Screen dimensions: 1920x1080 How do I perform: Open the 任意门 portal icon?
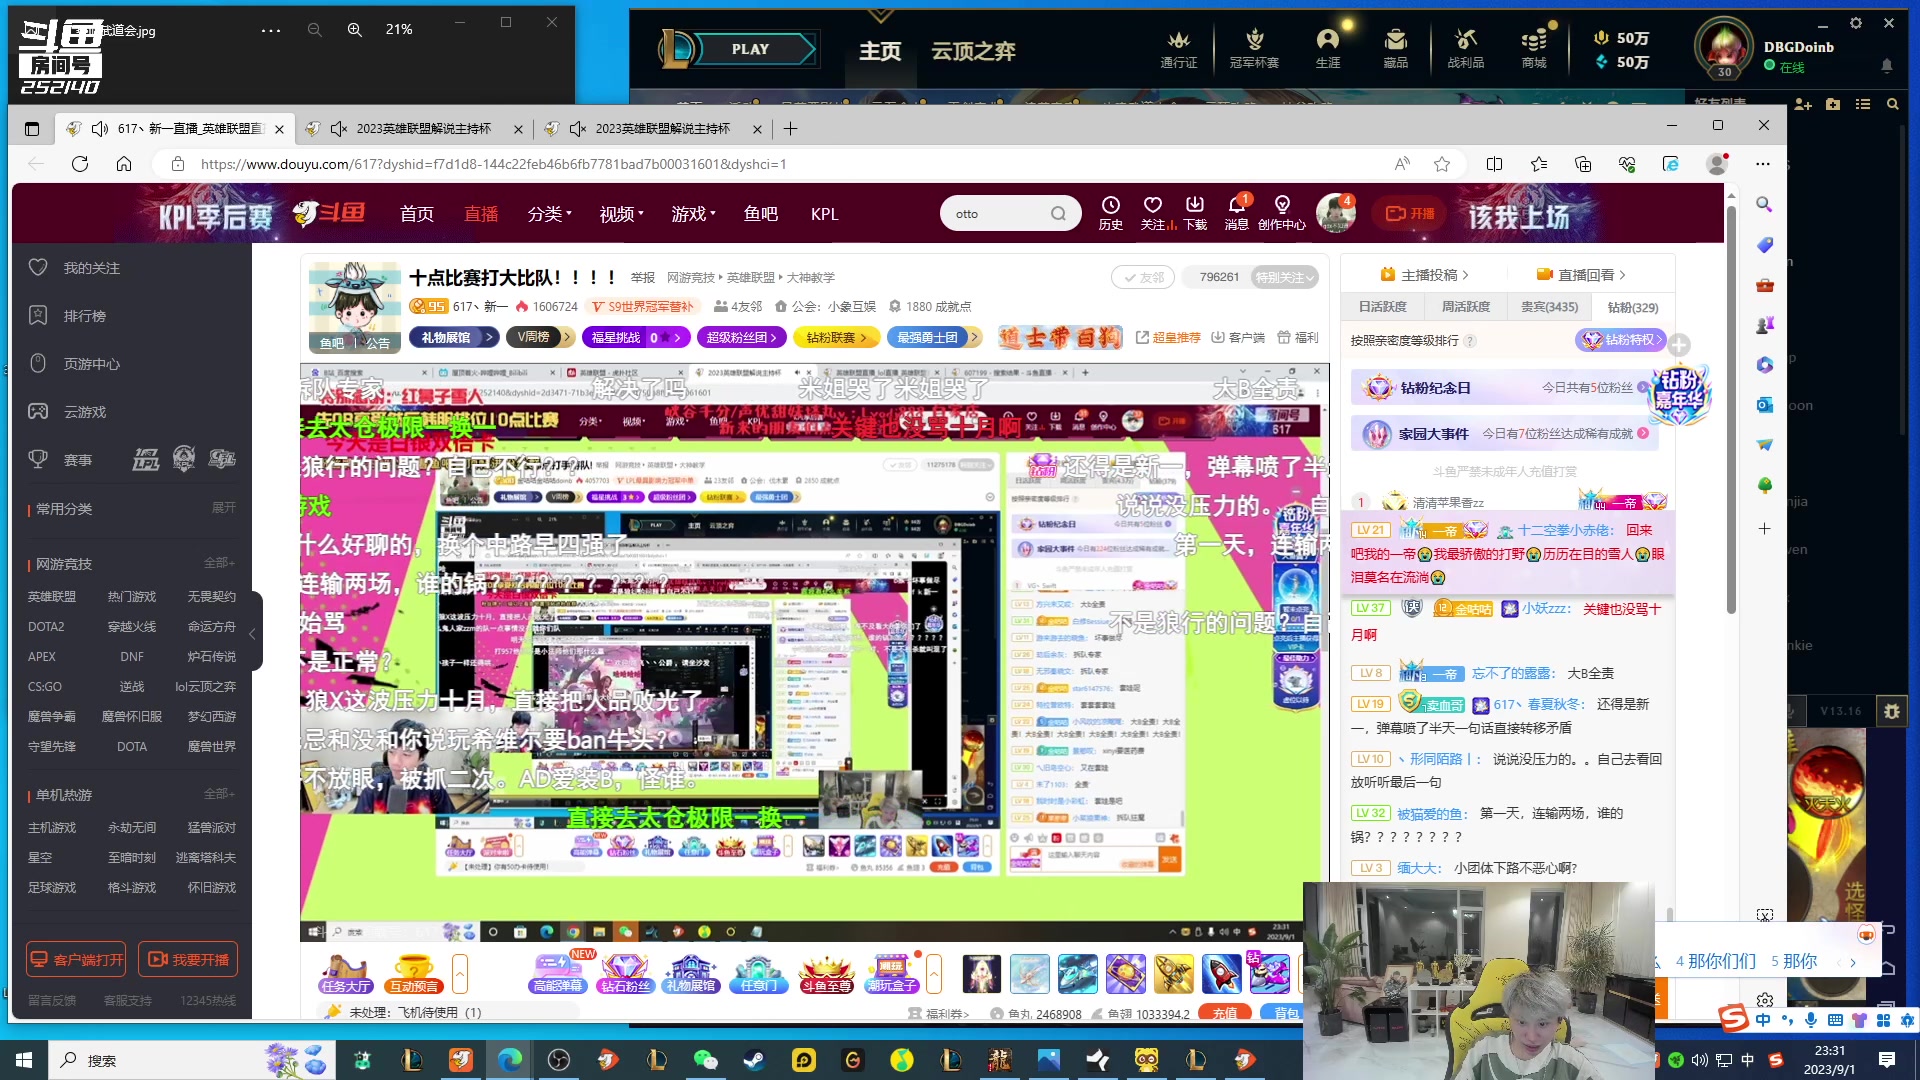tap(759, 973)
